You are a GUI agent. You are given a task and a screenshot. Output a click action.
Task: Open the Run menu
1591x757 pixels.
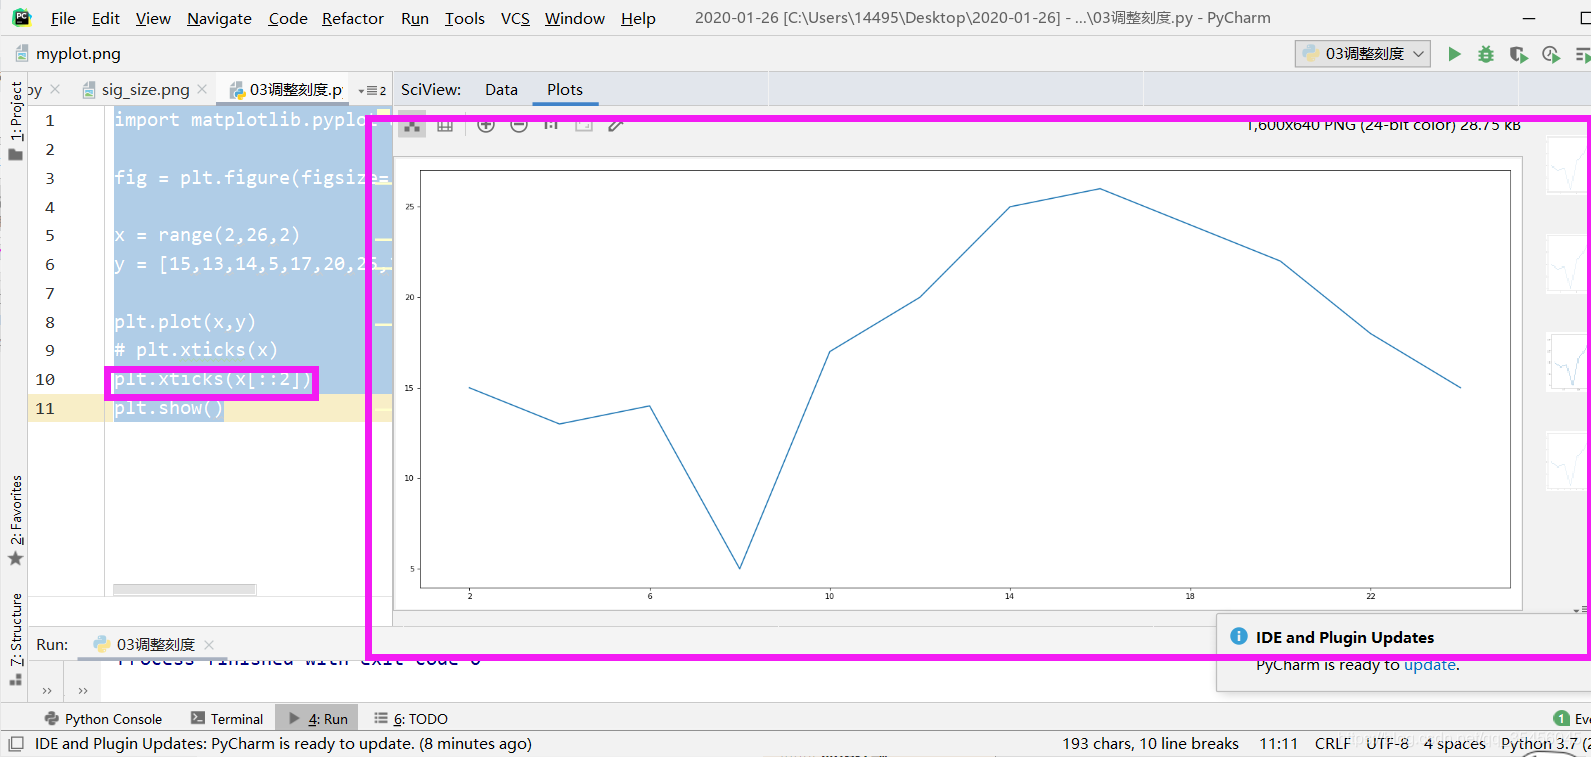click(x=415, y=18)
